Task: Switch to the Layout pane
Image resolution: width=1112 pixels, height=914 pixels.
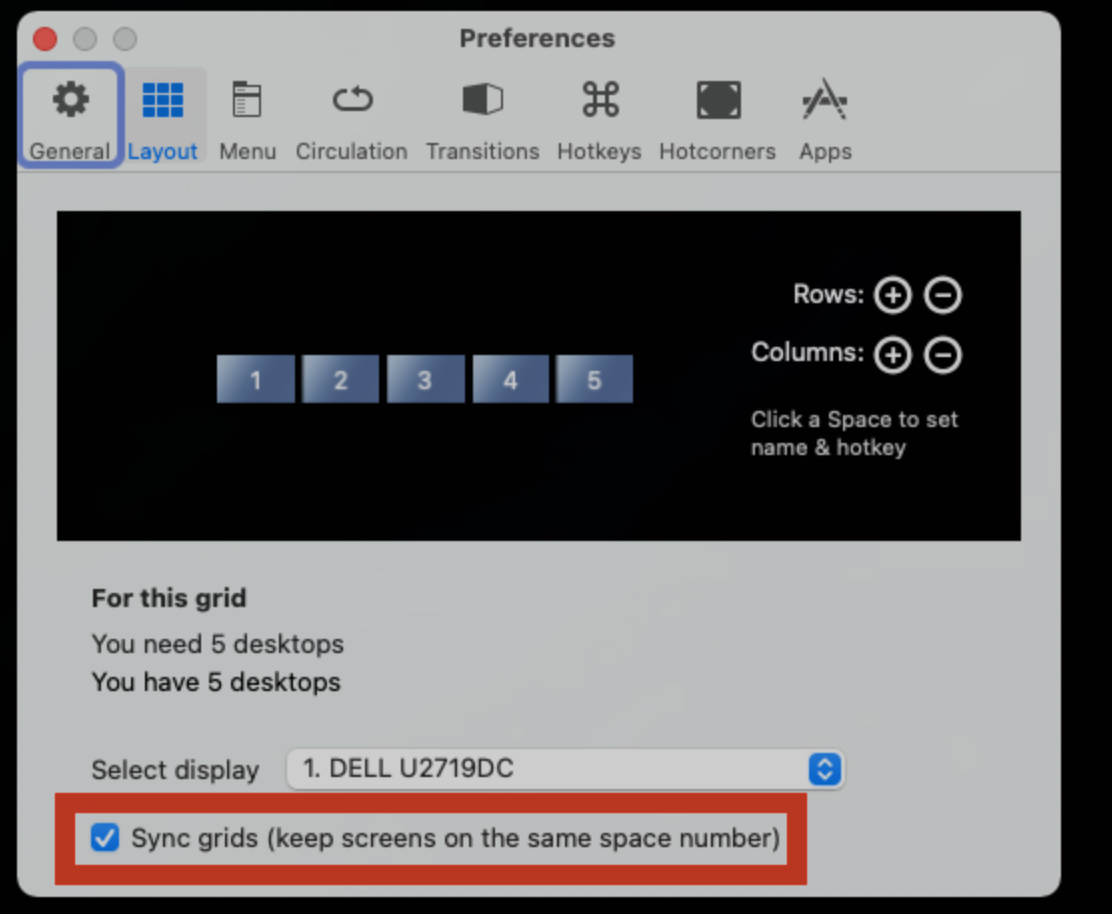Action: [x=162, y=113]
